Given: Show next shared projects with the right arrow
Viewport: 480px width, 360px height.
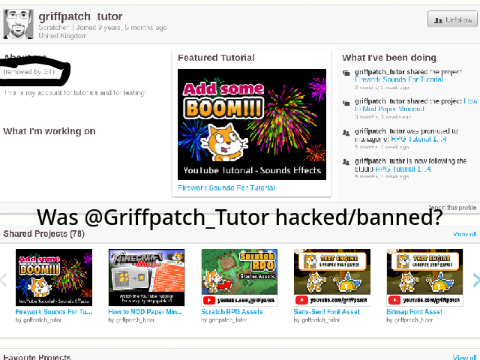Looking at the screenshot, I should click(476, 280).
